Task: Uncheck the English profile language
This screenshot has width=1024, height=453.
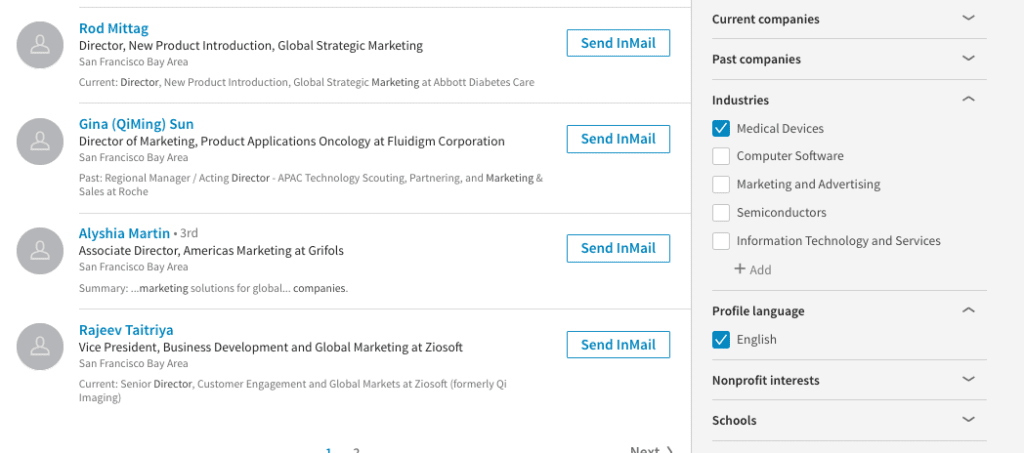Action: click(x=721, y=339)
